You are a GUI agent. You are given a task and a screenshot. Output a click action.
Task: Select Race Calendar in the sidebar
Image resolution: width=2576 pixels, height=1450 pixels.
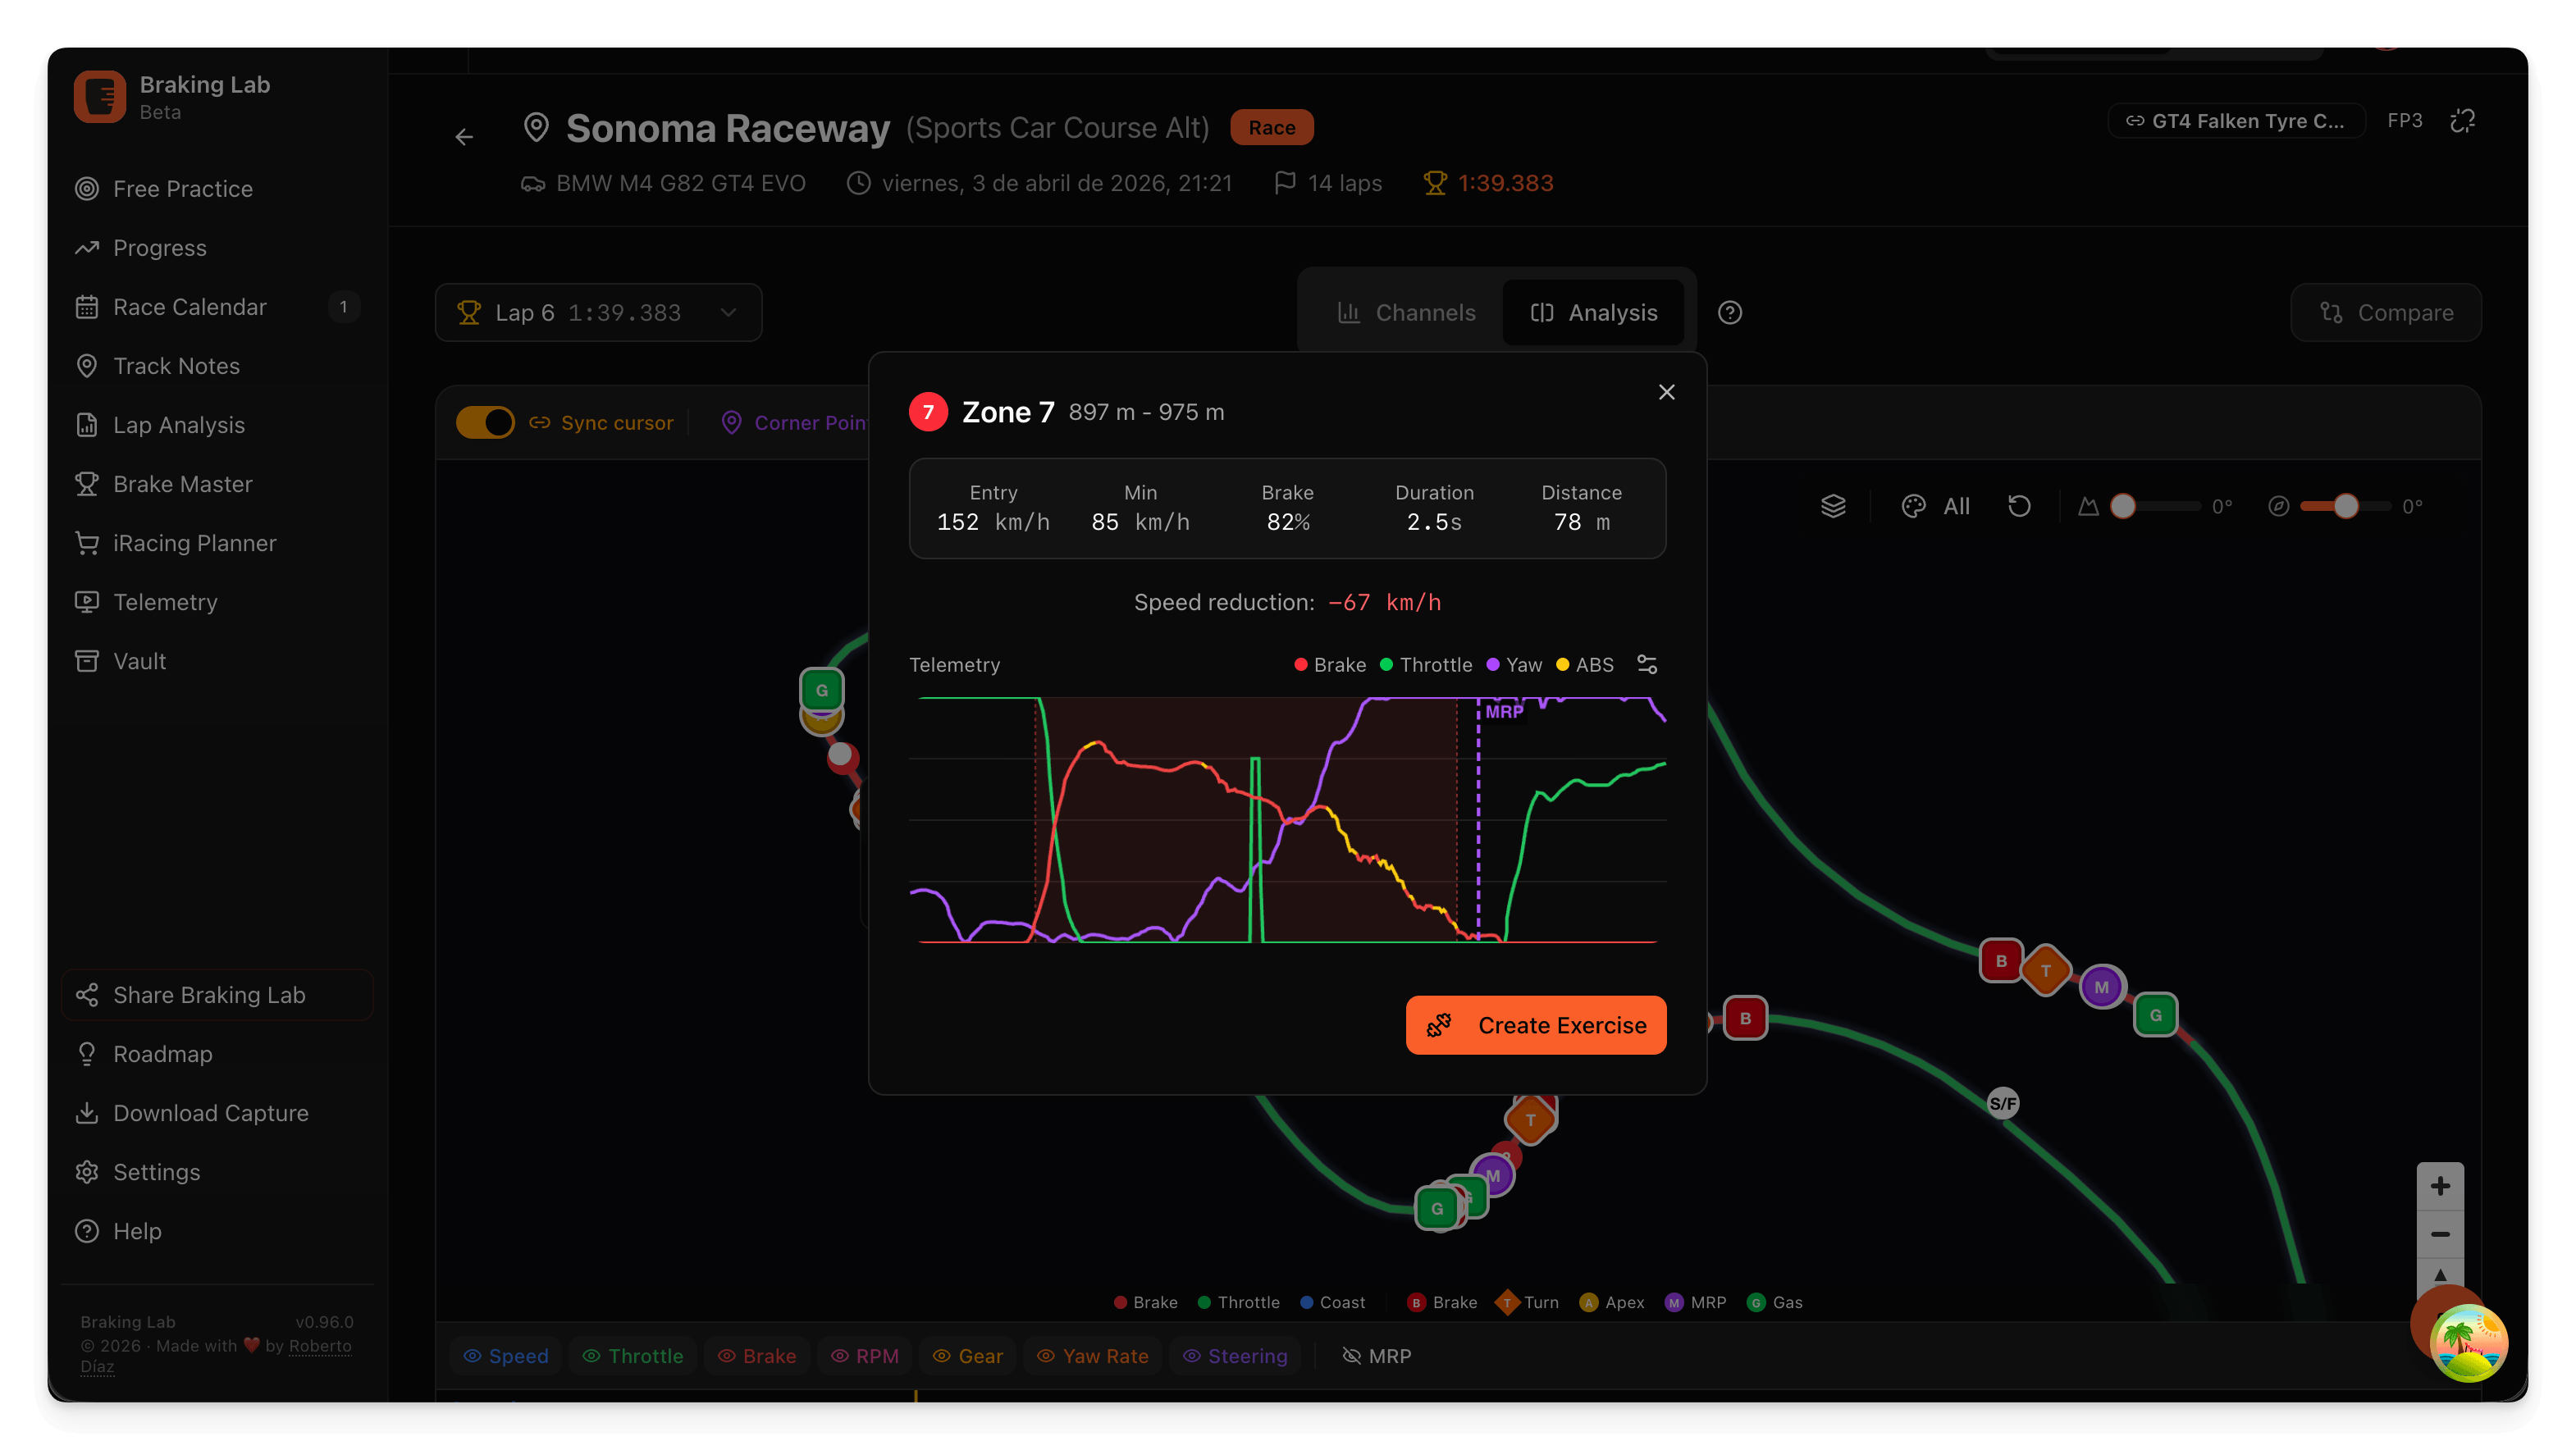(190, 307)
